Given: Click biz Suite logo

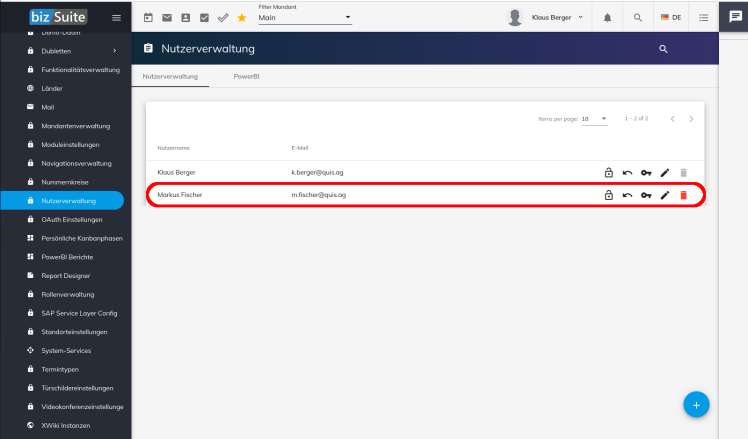Looking at the screenshot, I should (x=58, y=17).
